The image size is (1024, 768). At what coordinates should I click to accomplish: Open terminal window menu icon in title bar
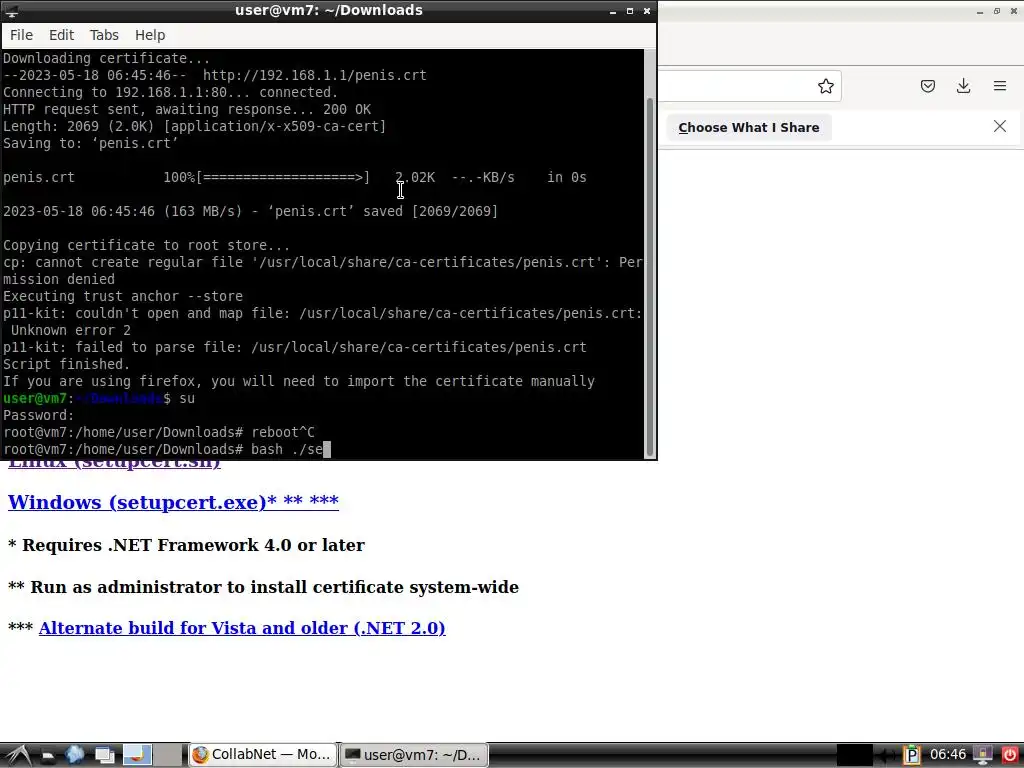pos(11,10)
